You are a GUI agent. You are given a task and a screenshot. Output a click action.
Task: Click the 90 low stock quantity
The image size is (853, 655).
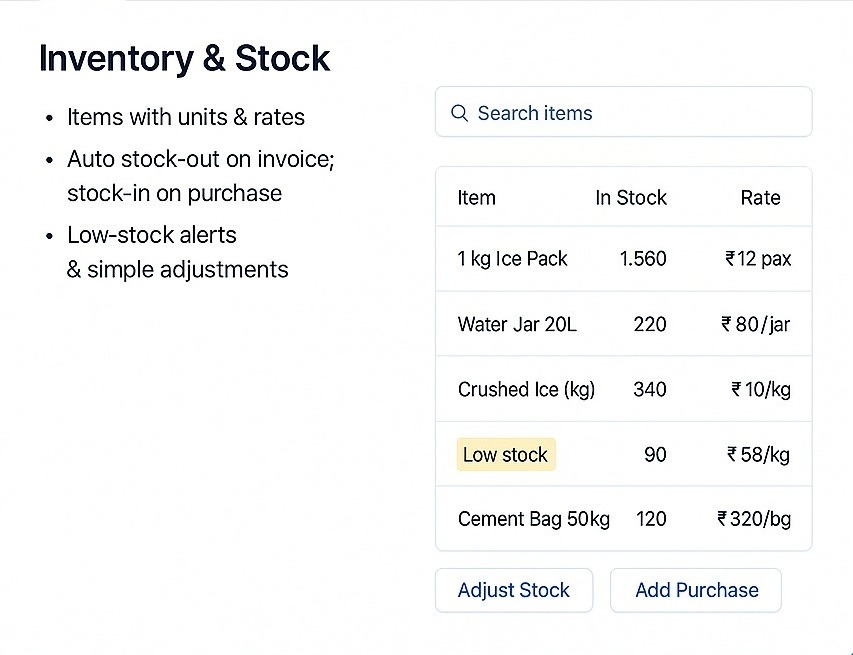pyautogui.click(x=655, y=454)
